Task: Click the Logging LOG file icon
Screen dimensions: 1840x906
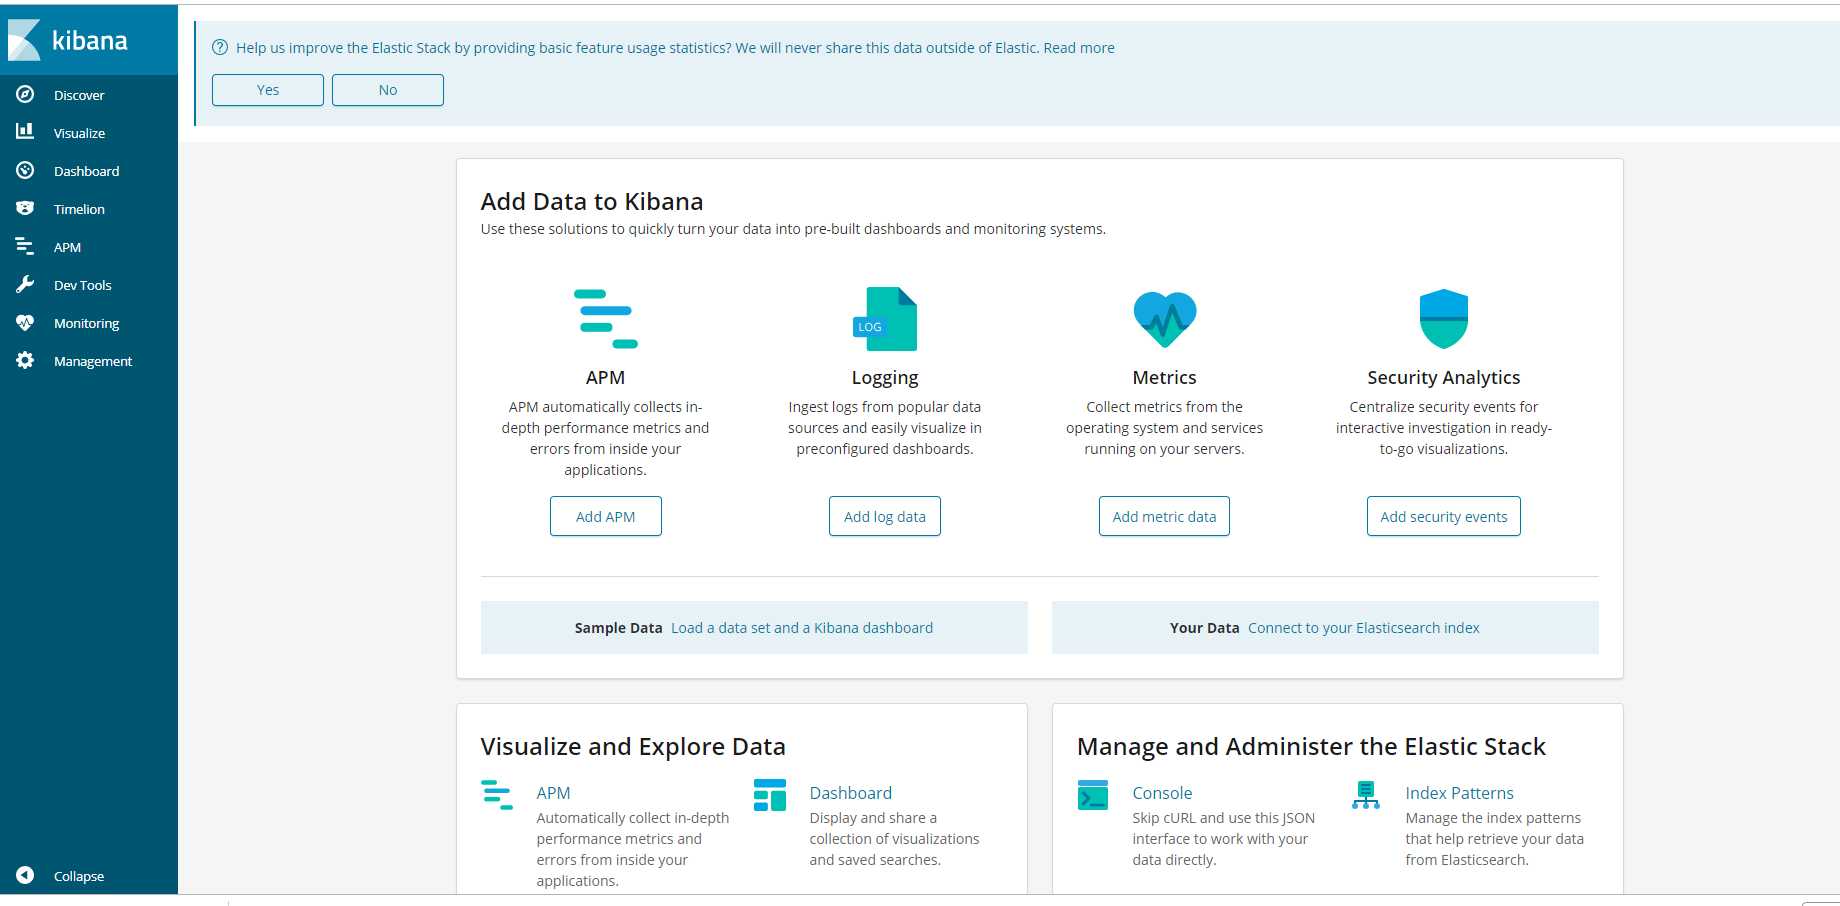Action: 884,319
